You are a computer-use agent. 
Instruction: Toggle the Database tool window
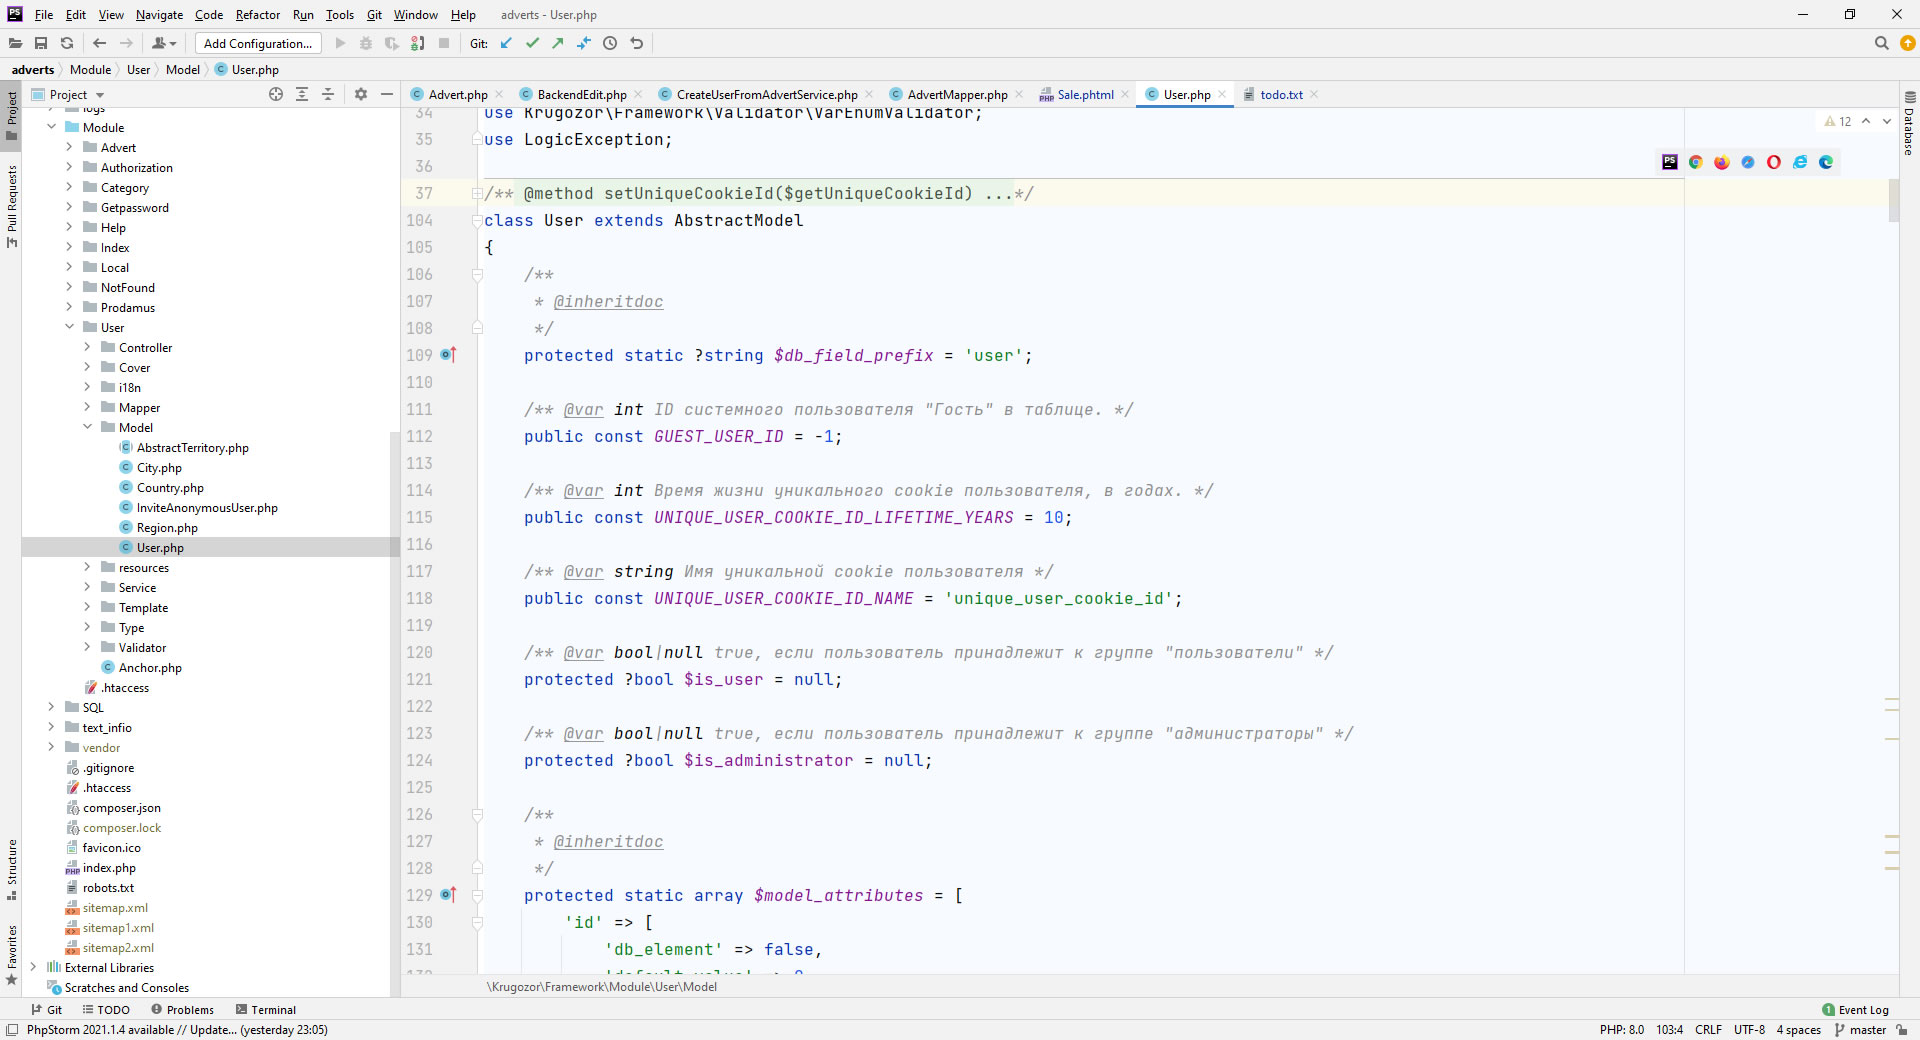(1909, 125)
